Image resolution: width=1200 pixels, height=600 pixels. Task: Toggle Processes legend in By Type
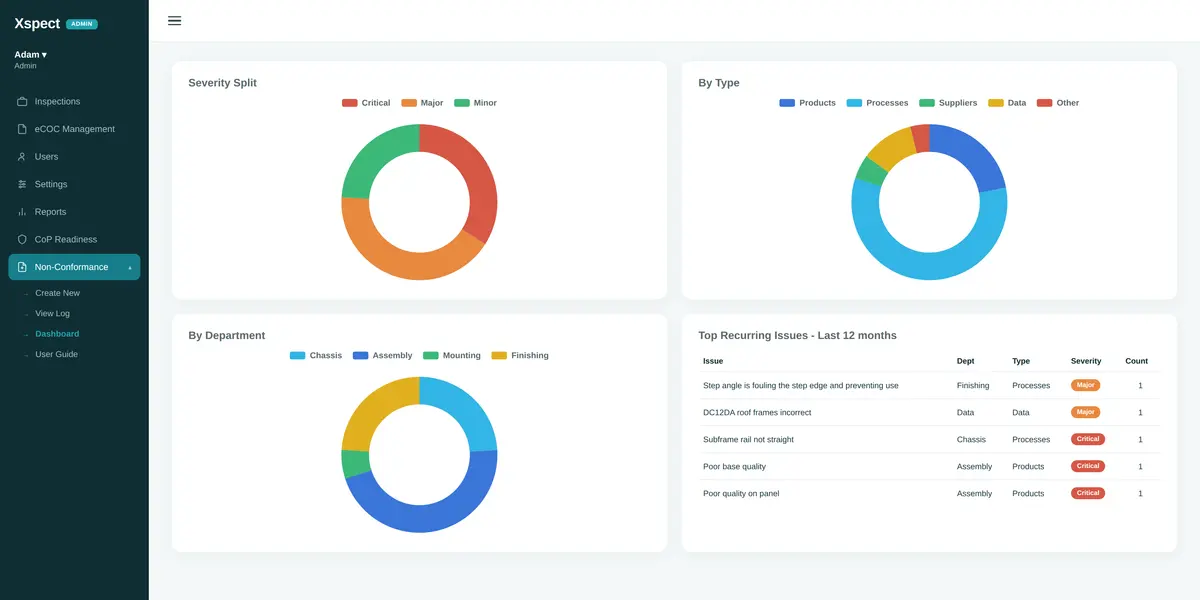(877, 103)
